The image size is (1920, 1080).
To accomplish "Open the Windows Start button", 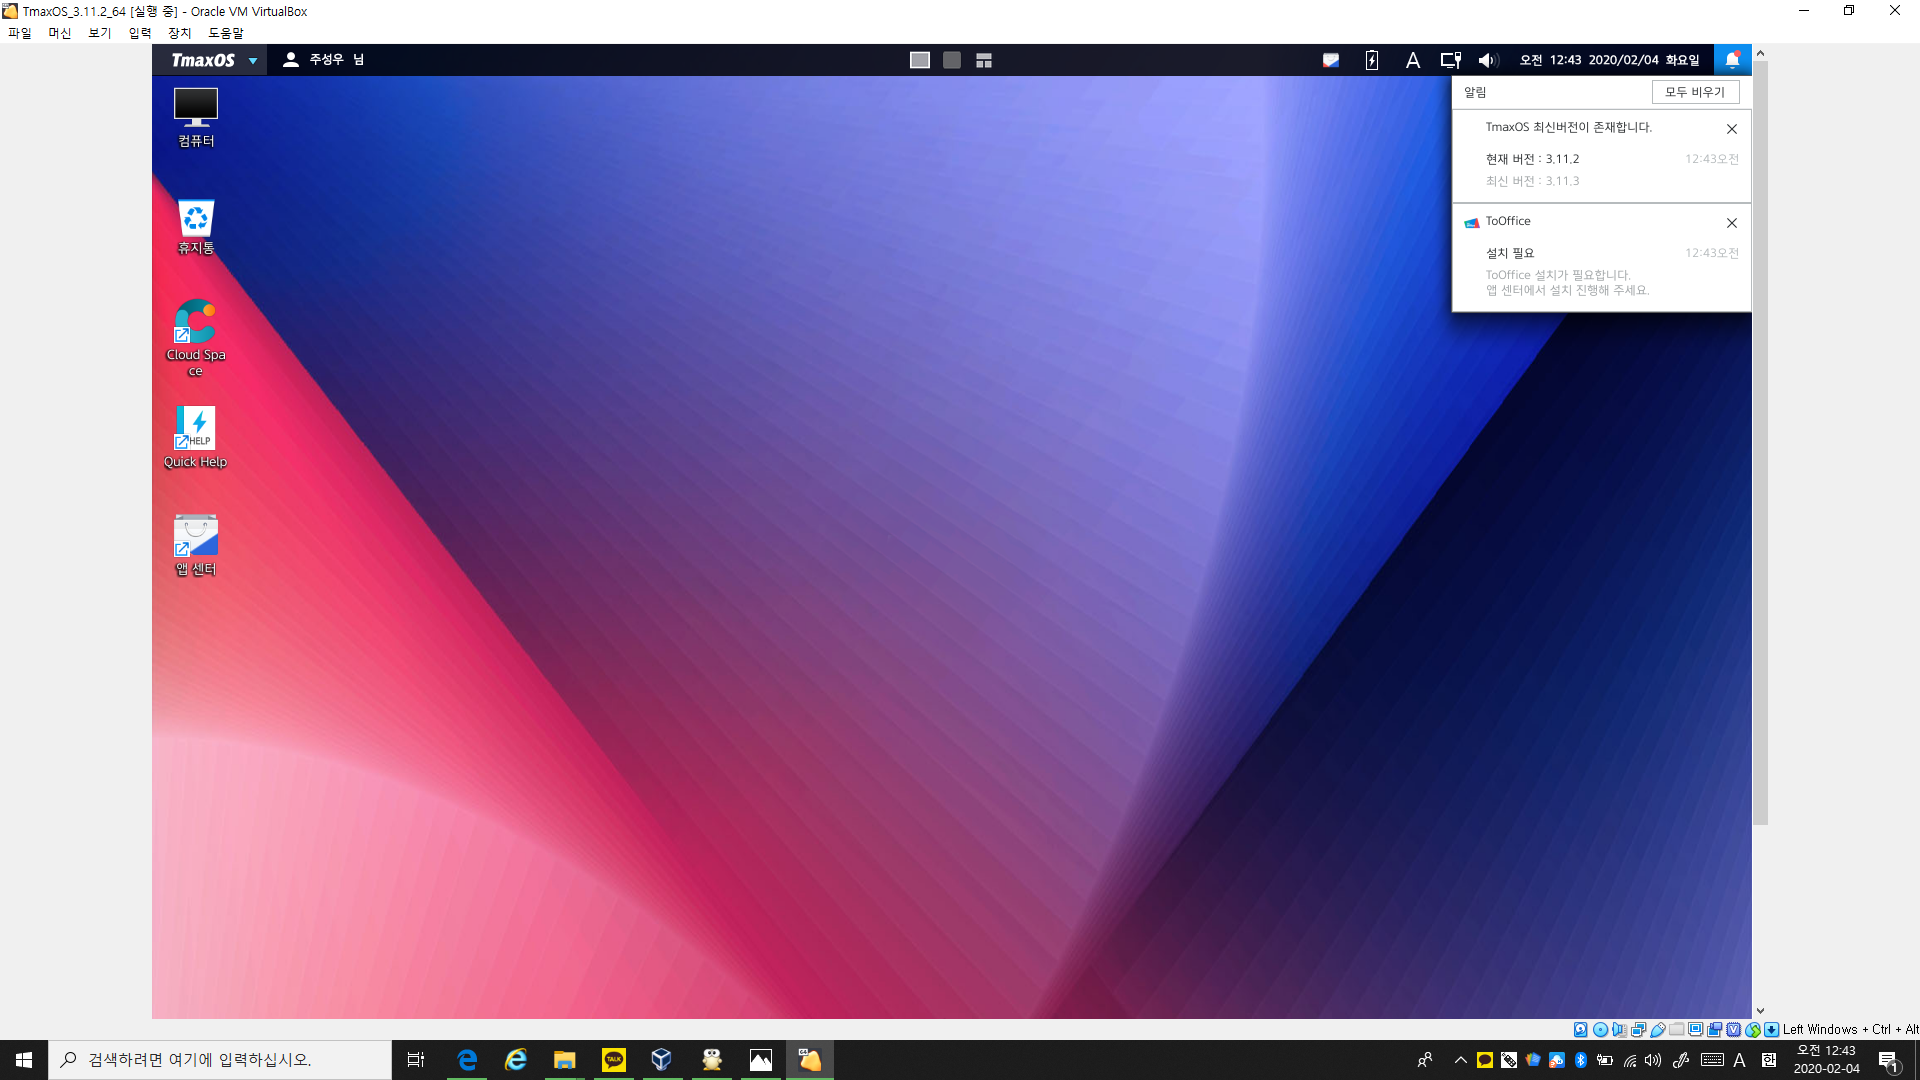I will click(x=24, y=1060).
